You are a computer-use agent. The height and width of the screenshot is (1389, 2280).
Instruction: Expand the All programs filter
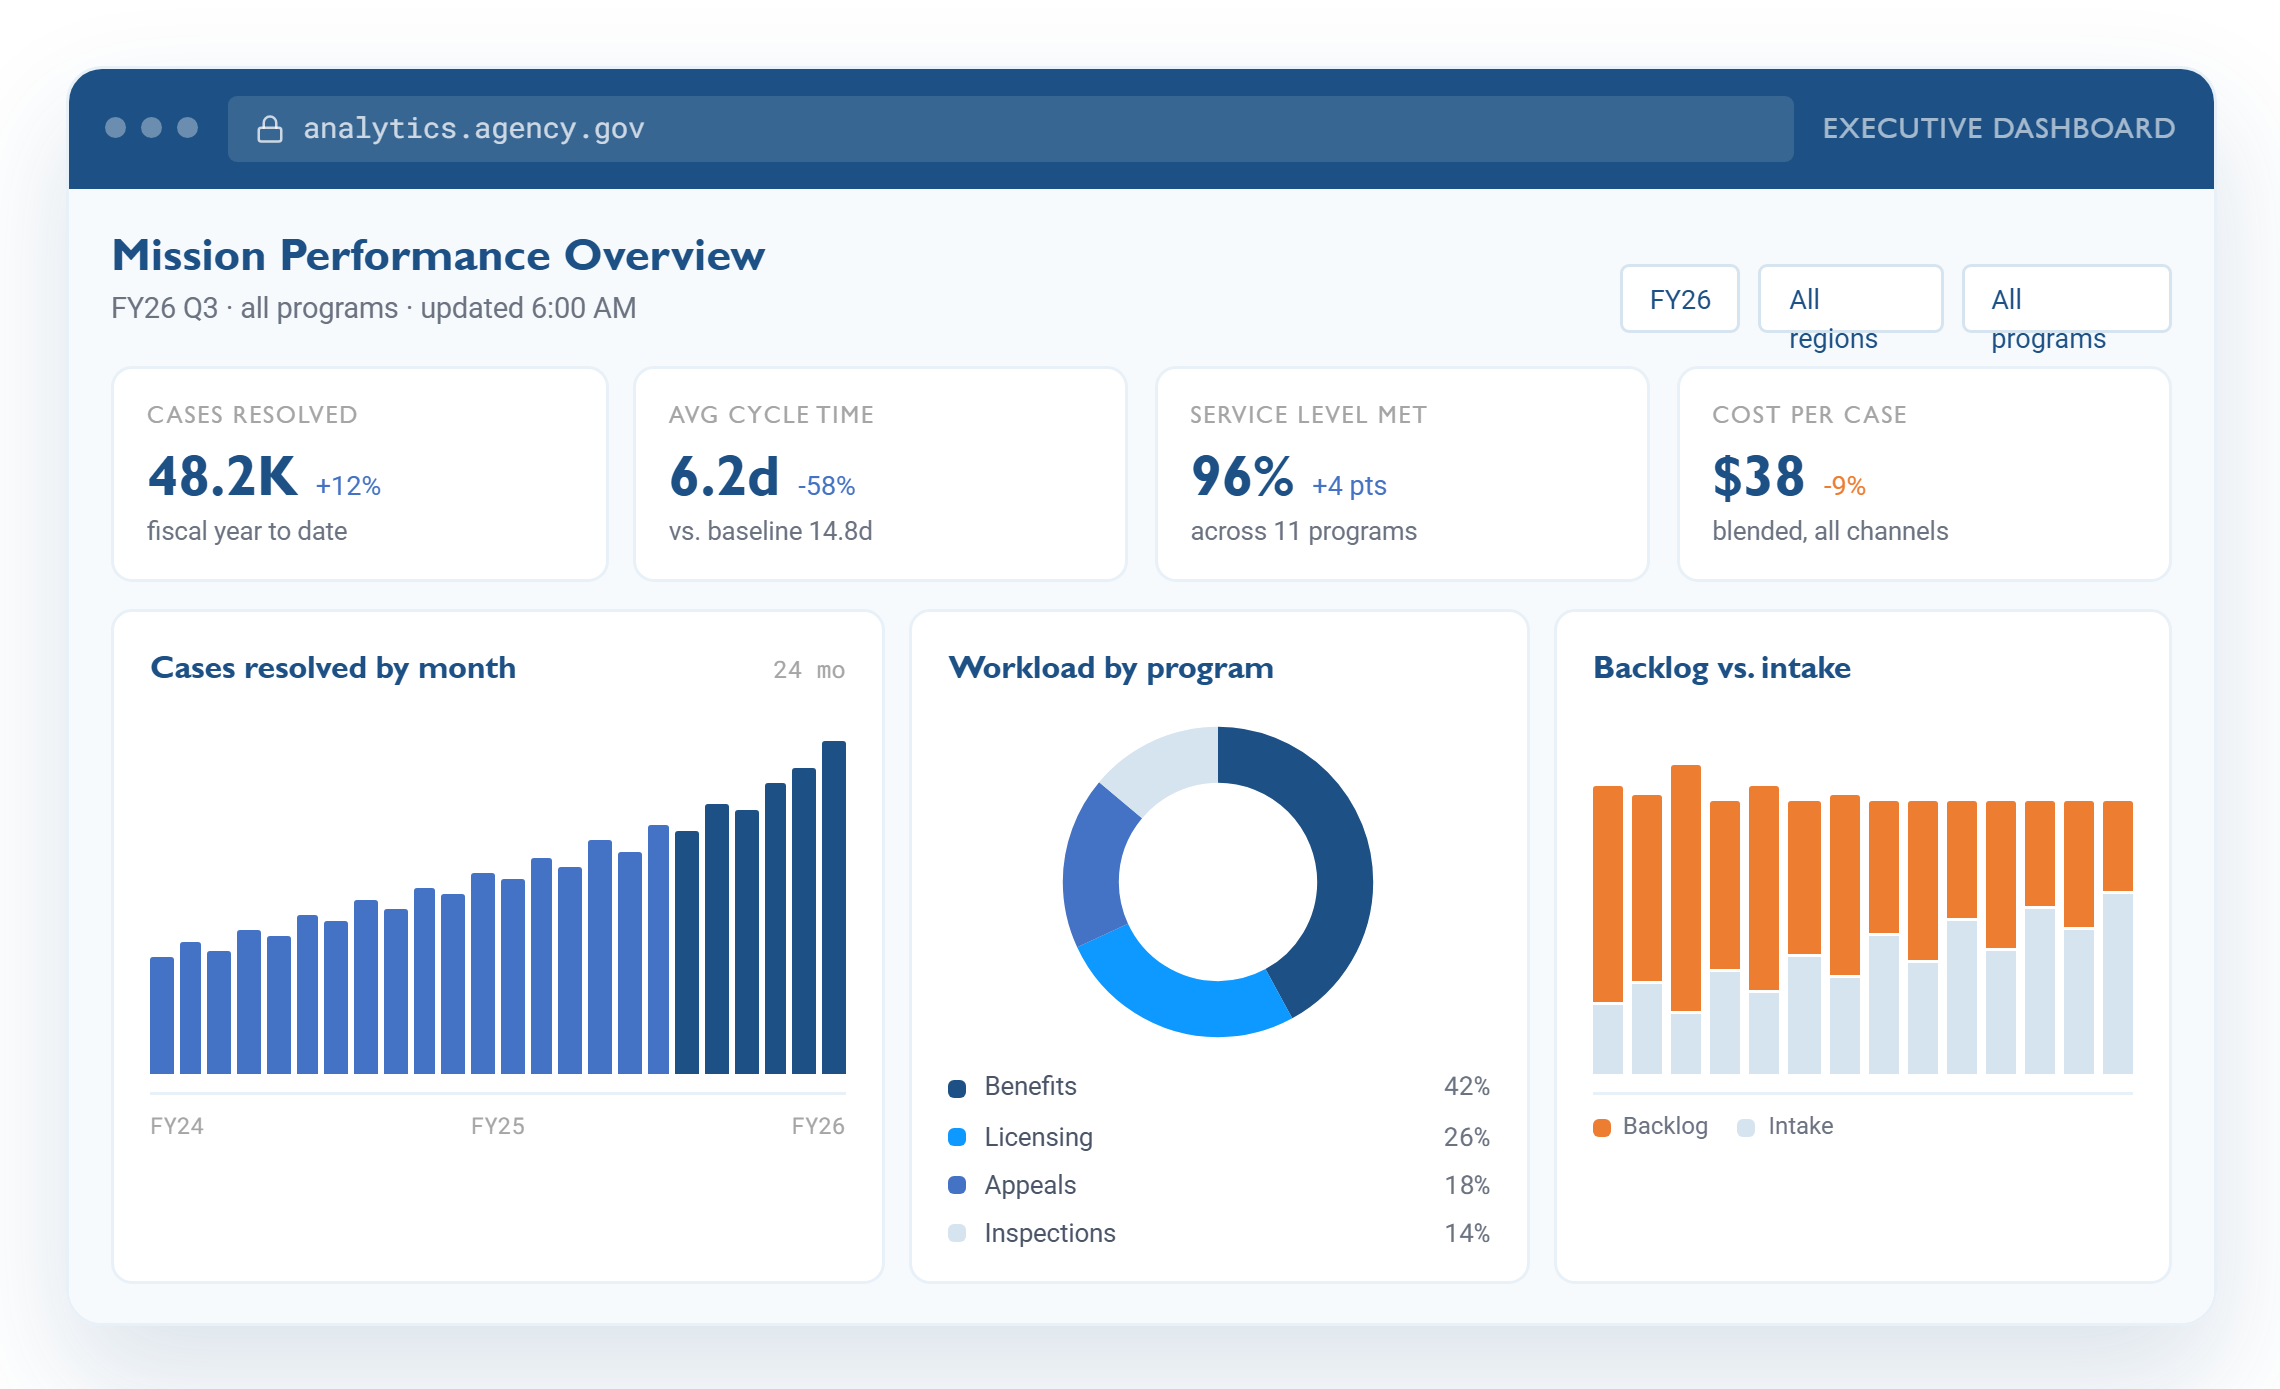click(2066, 299)
